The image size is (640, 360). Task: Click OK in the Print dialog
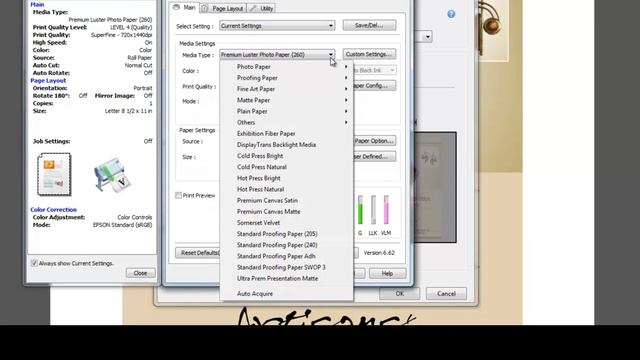tap(400, 293)
